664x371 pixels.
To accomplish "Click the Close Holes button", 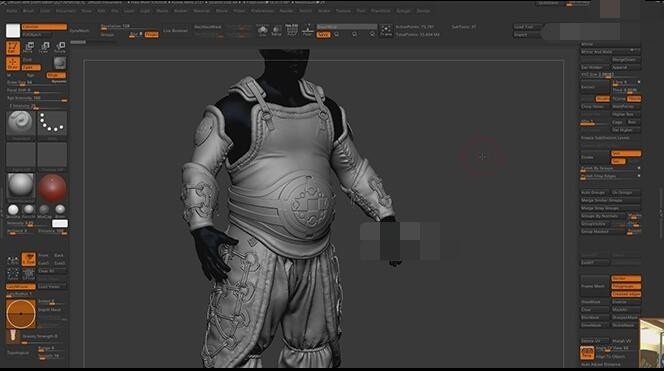I will (594, 106).
